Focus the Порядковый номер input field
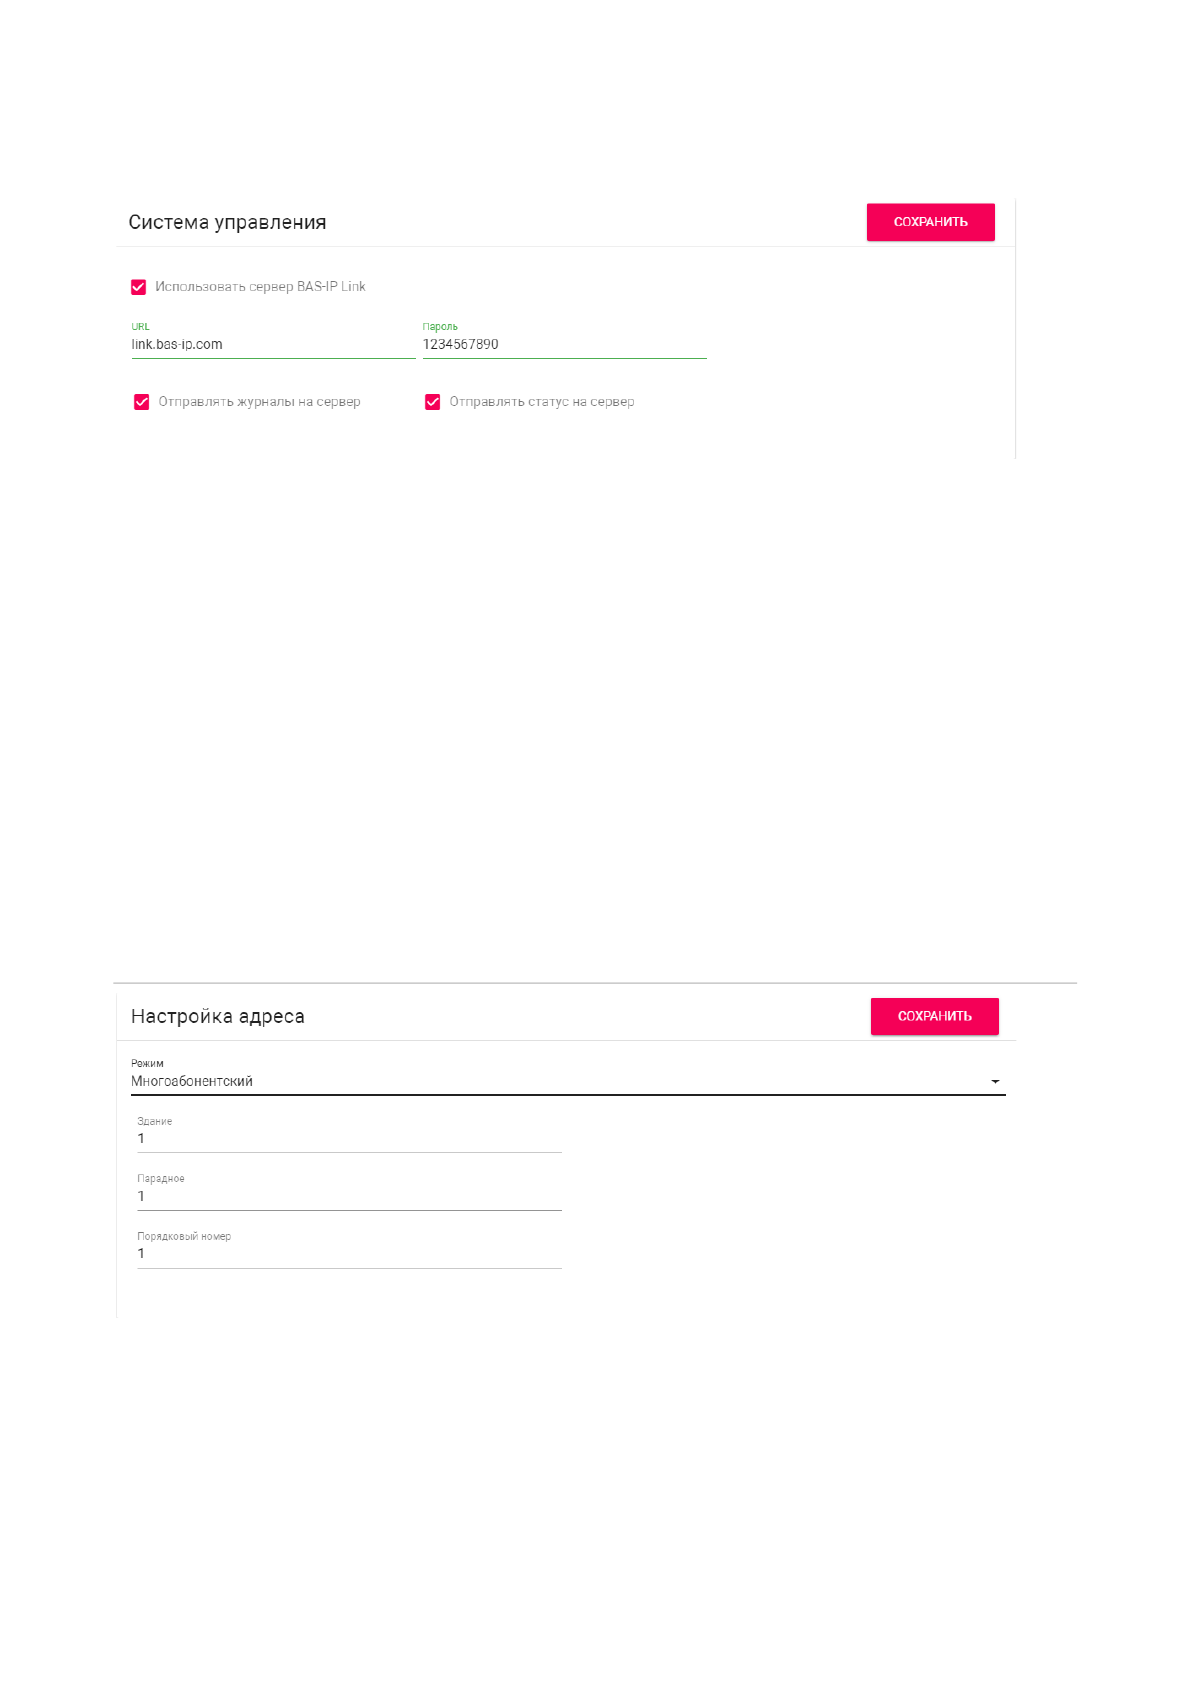Image resolution: width=1191 pixels, height=1684 pixels. [348, 1254]
